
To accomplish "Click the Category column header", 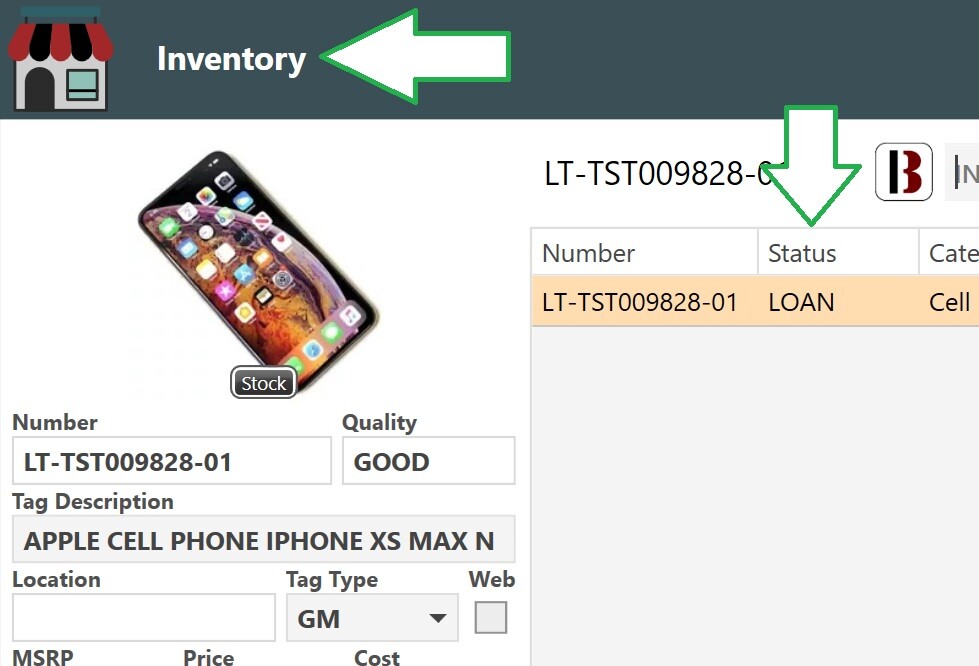I will (x=949, y=253).
